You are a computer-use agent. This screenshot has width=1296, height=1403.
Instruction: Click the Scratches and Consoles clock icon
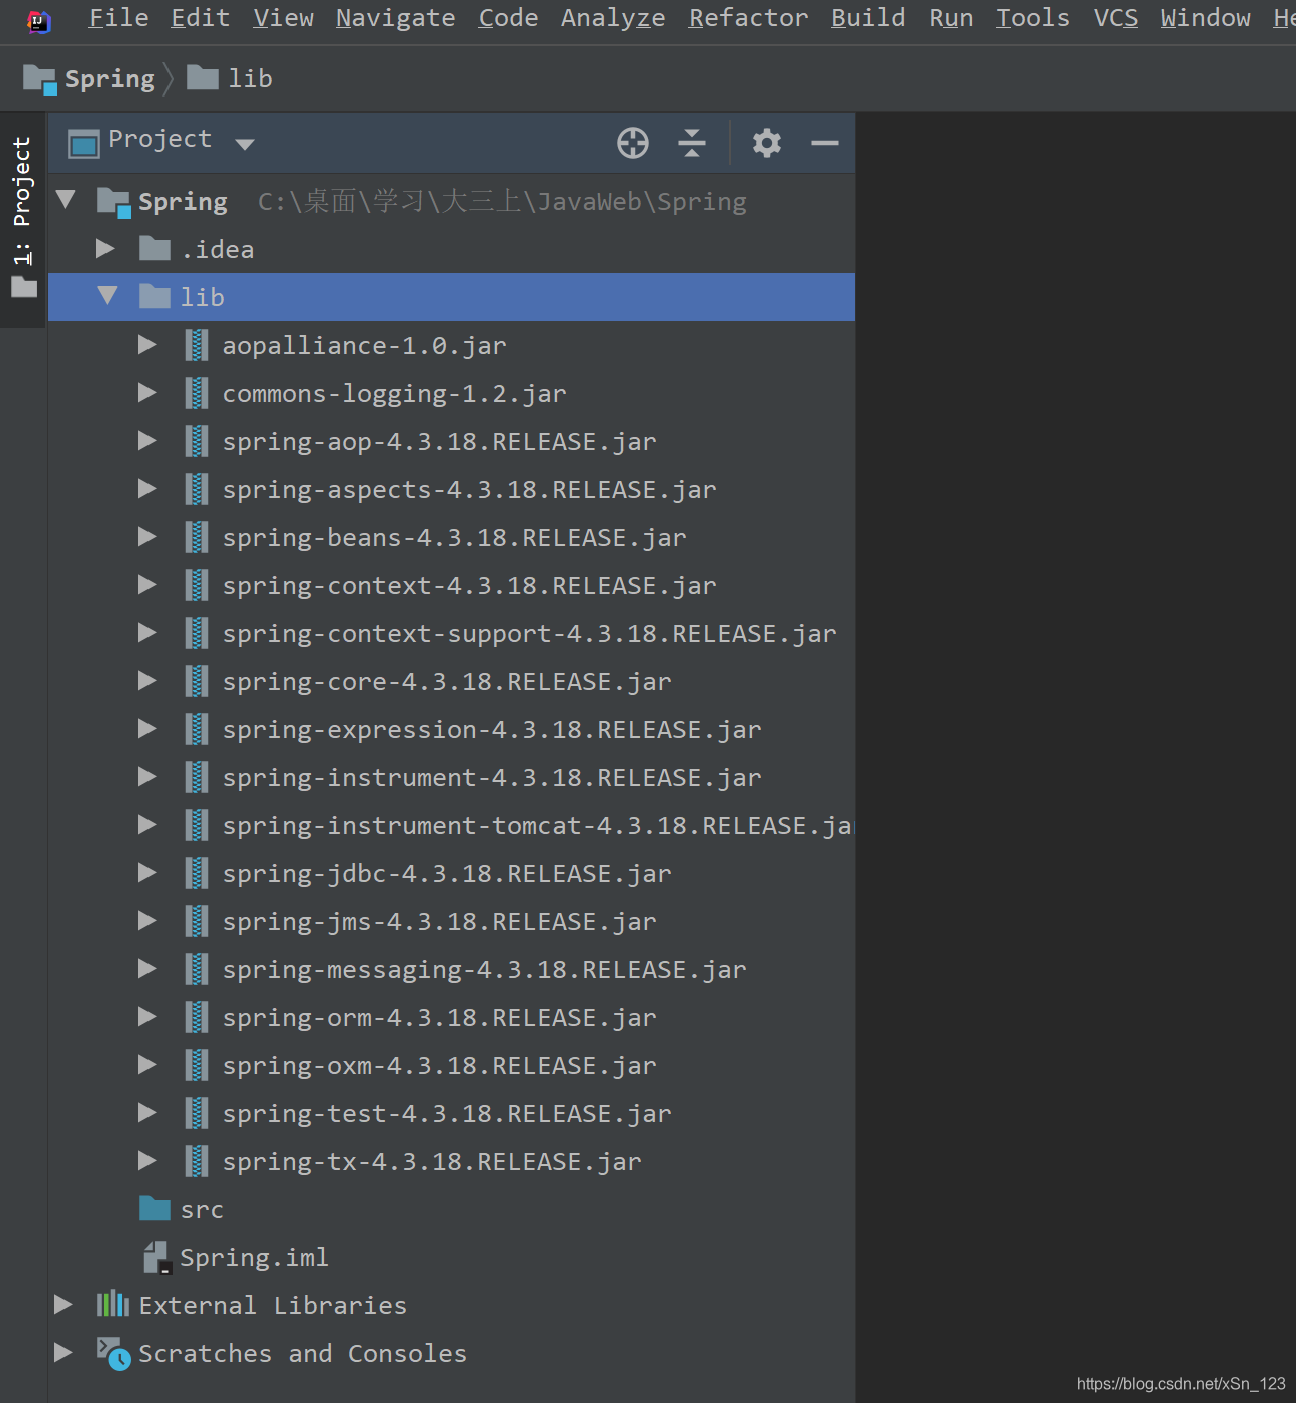pyautogui.click(x=113, y=1353)
